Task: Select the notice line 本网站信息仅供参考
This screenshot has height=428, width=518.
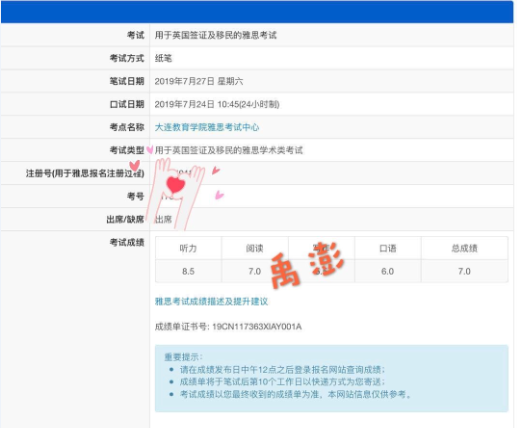Action: [295, 395]
